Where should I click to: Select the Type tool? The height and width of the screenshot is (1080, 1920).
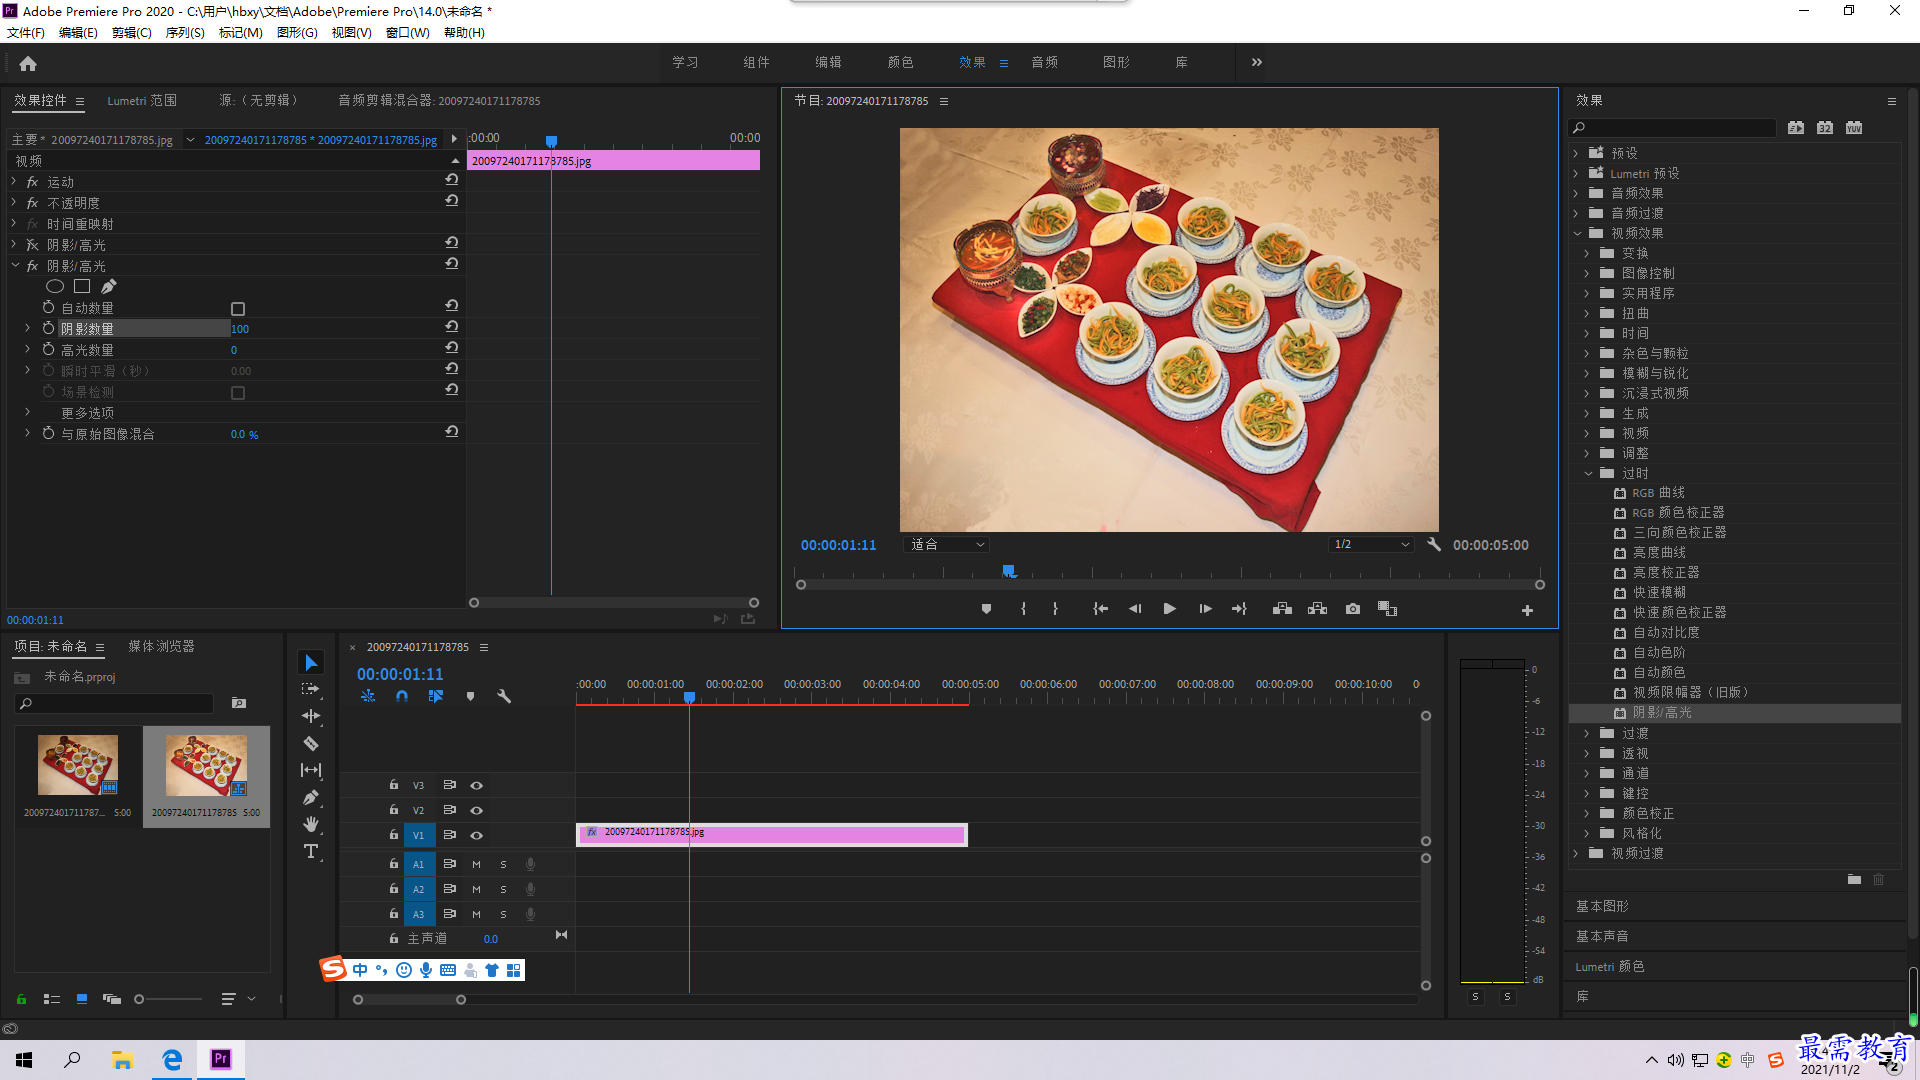(x=311, y=851)
